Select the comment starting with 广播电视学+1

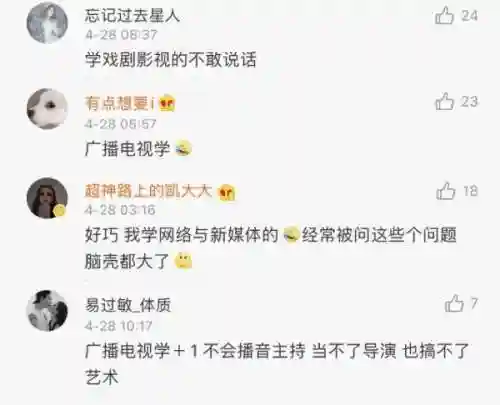[277, 364]
